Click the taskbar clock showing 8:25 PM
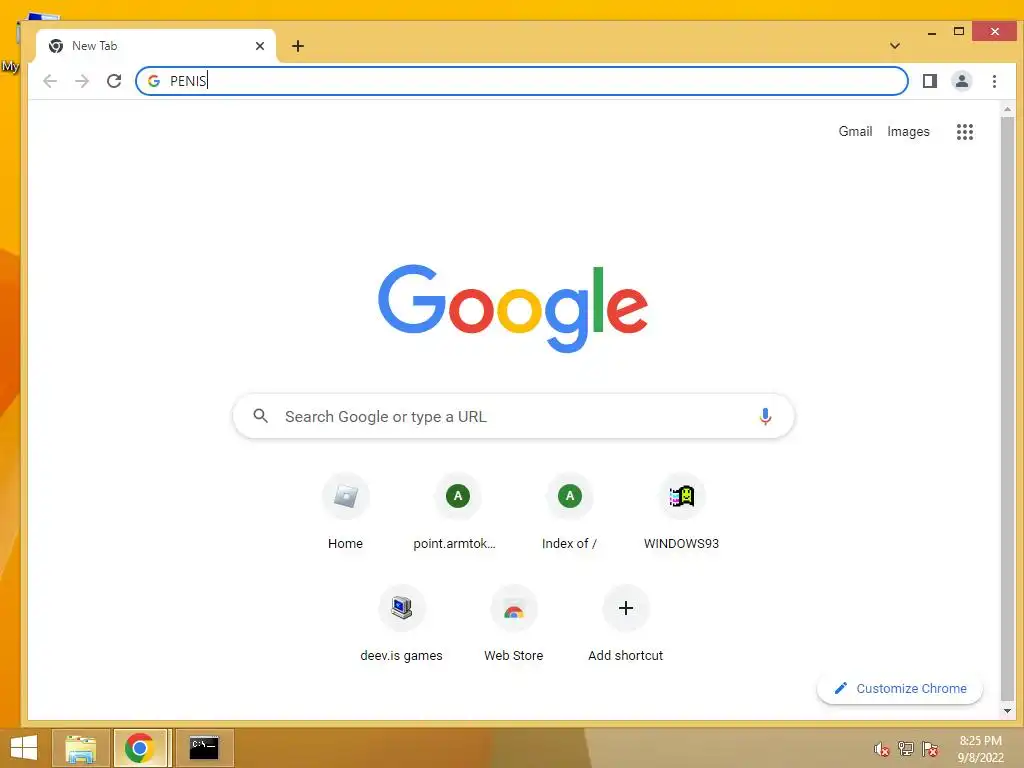Viewport: 1024px width, 768px height. [x=980, y=748]
